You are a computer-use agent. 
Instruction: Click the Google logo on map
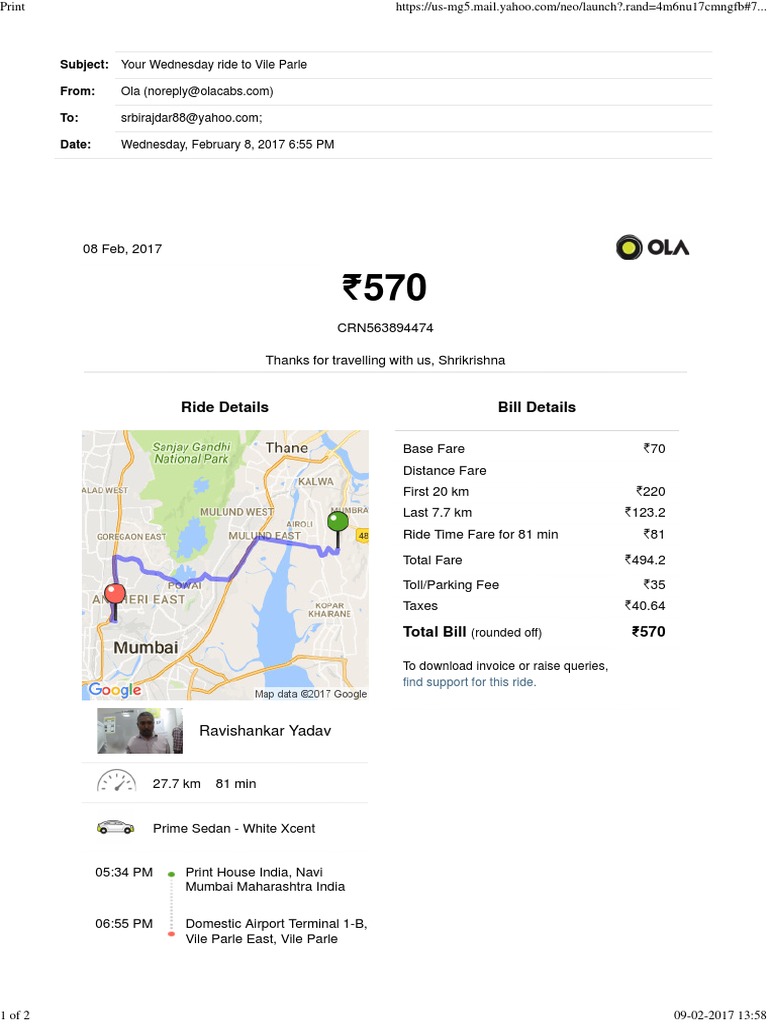(114, 690)
